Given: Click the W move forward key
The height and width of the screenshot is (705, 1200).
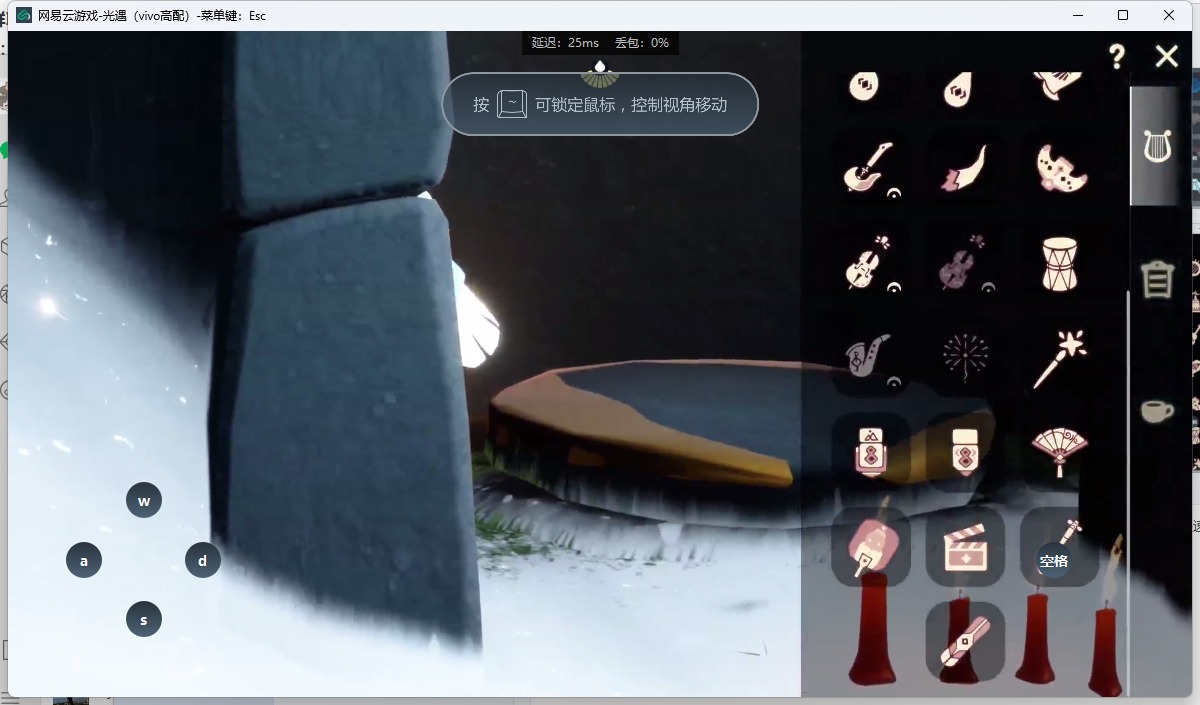Looking at the screenshot, I should click(x=144, y=501).
